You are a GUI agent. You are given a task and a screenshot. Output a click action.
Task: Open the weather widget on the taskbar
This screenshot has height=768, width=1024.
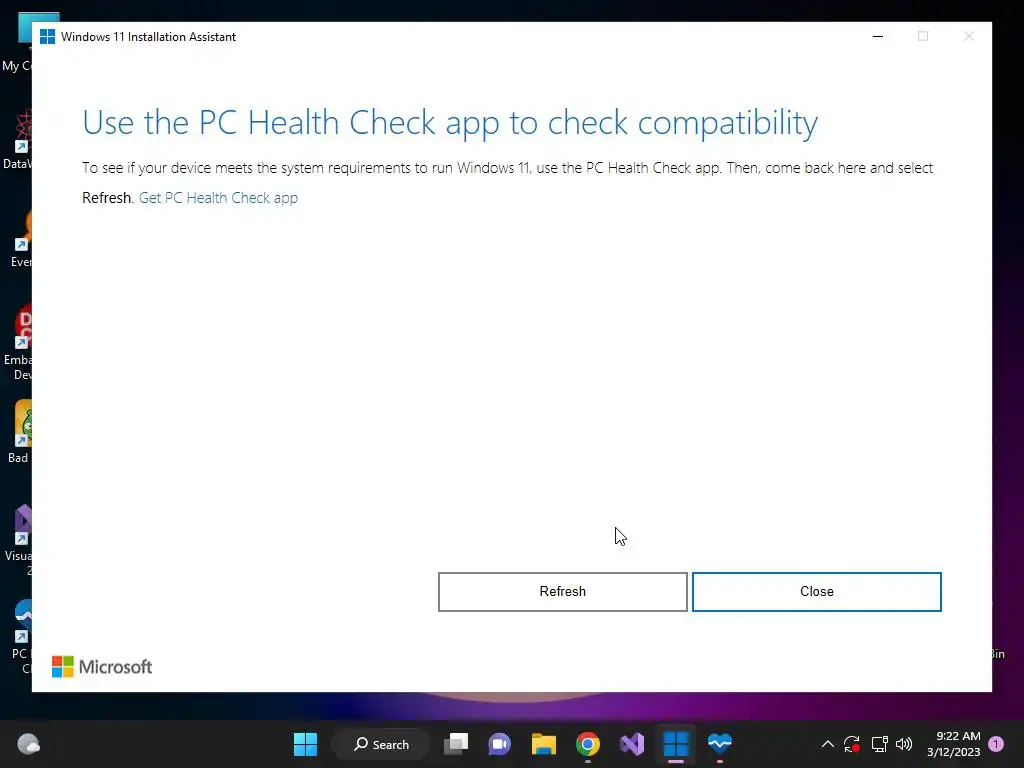[28, 744]
